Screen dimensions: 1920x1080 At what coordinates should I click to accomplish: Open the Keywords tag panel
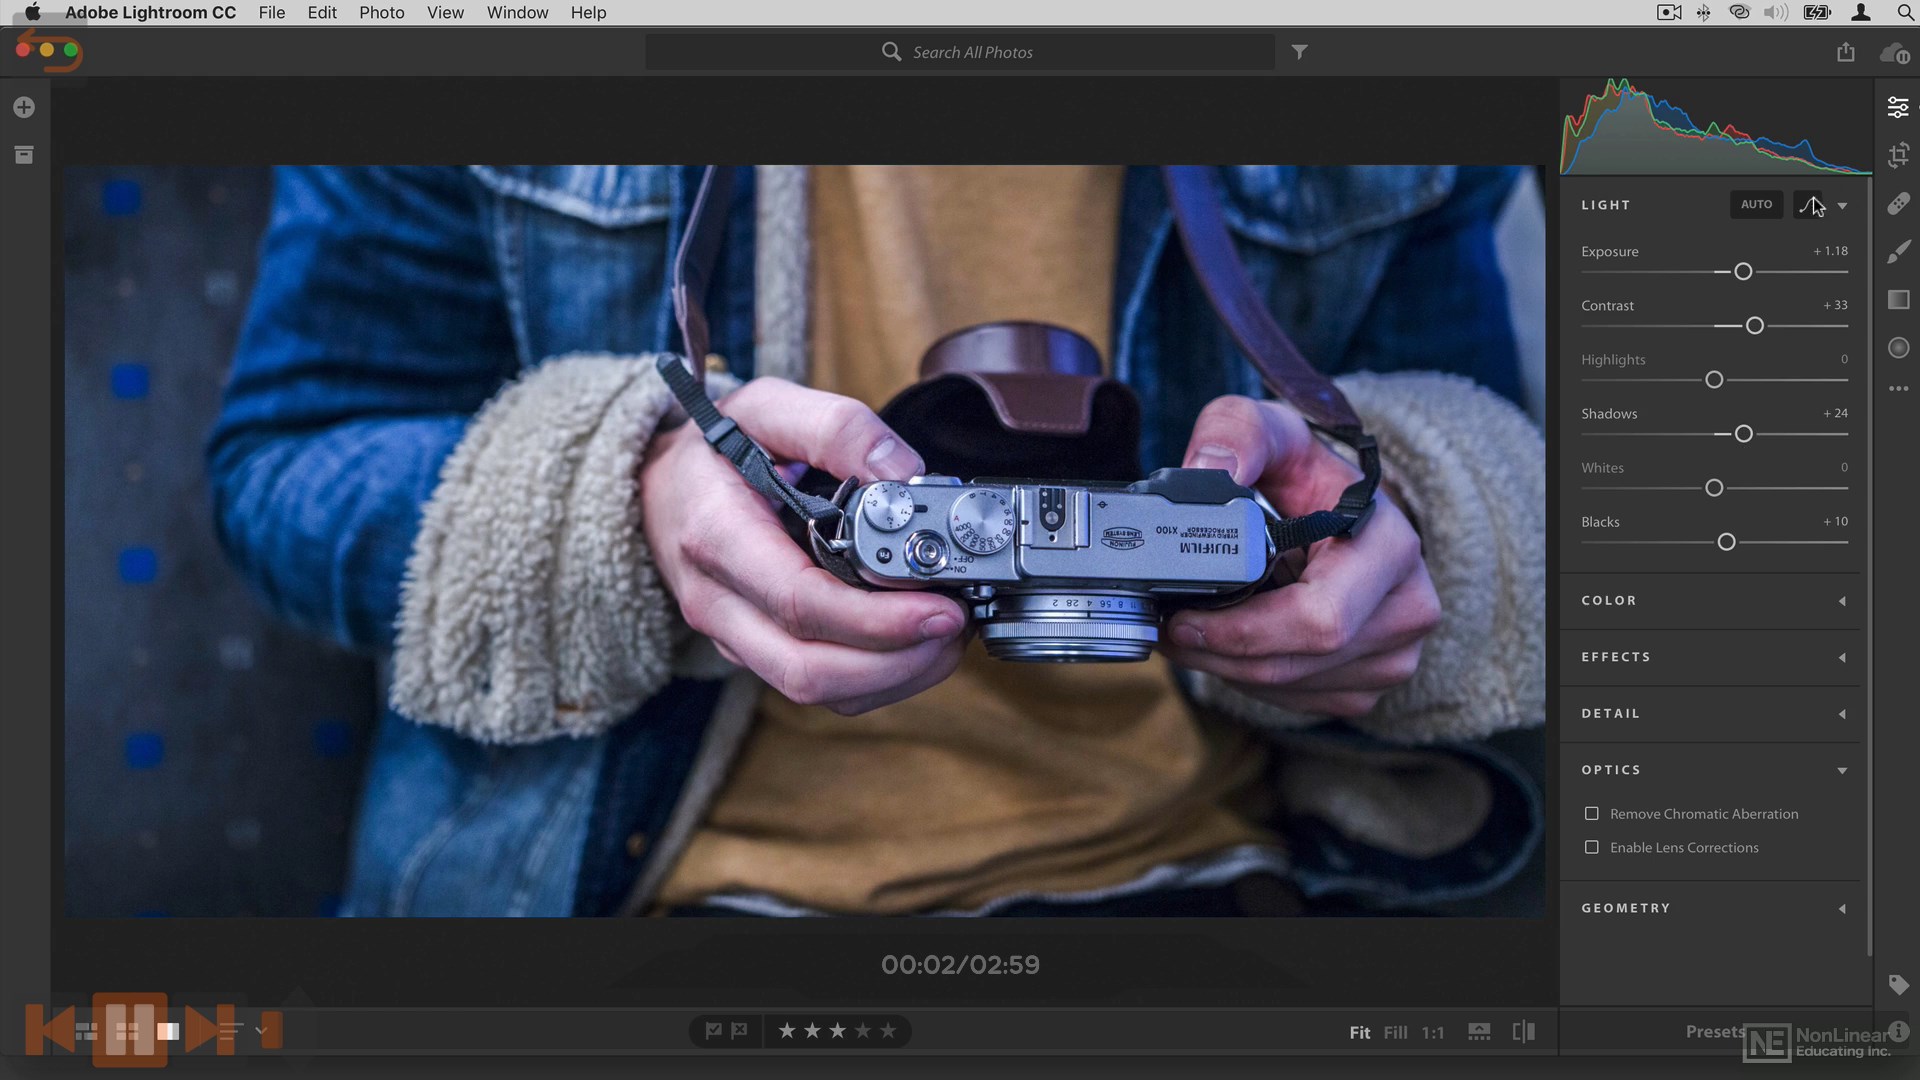click(x=1898, y=985)
